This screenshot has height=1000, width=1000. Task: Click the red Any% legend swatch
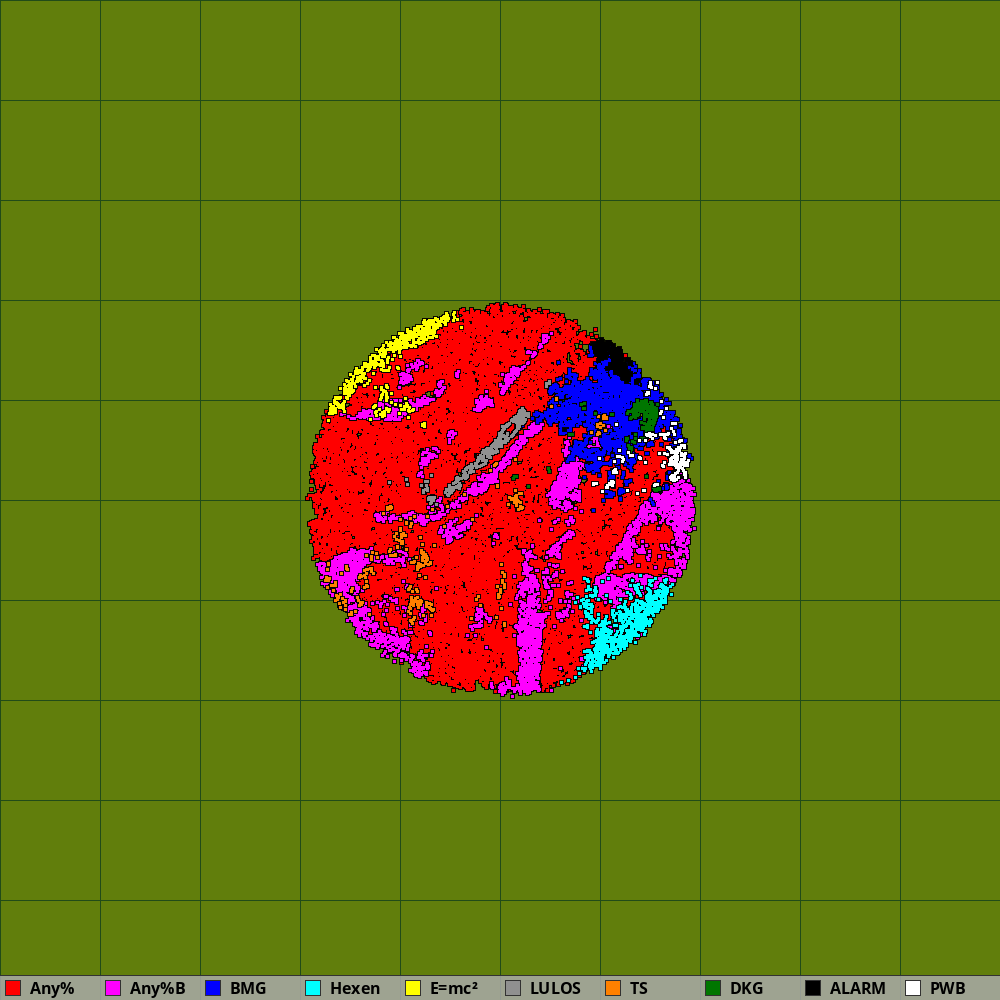point(13,988)
